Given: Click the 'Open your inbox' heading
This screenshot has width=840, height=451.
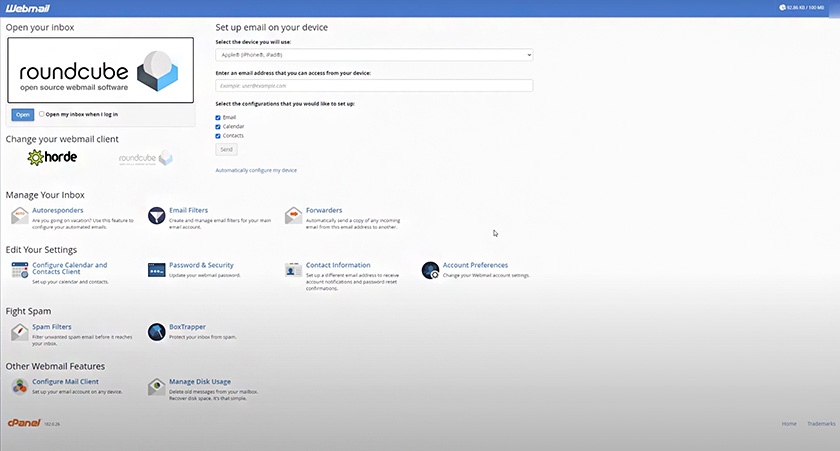Looking at the screenshot, I should point(40,27).
